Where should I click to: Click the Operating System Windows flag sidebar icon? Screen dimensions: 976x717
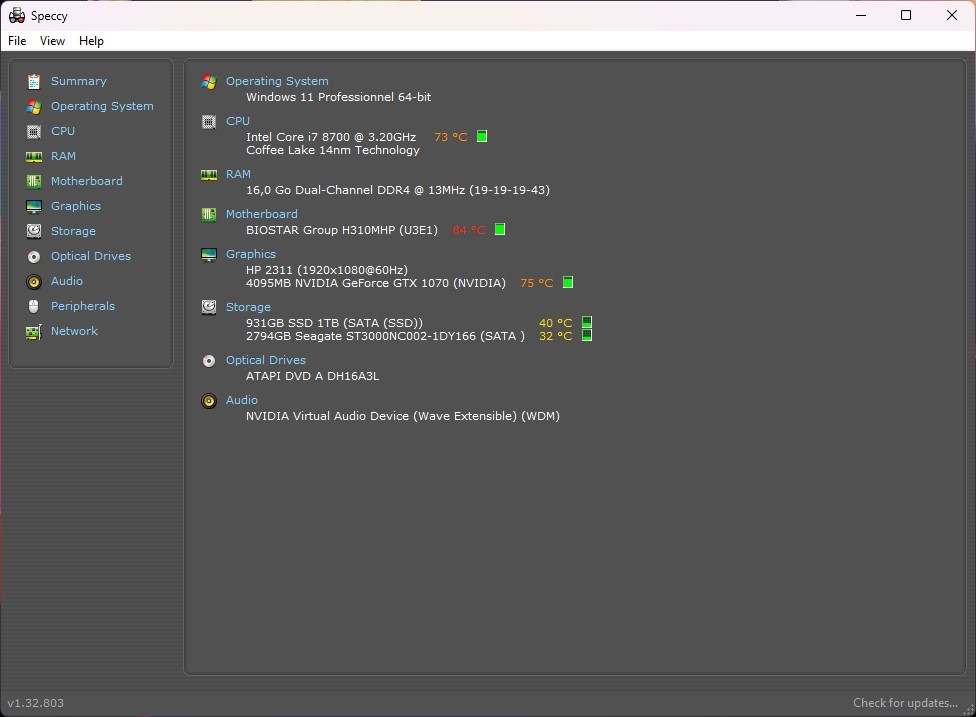coord(34,106)
